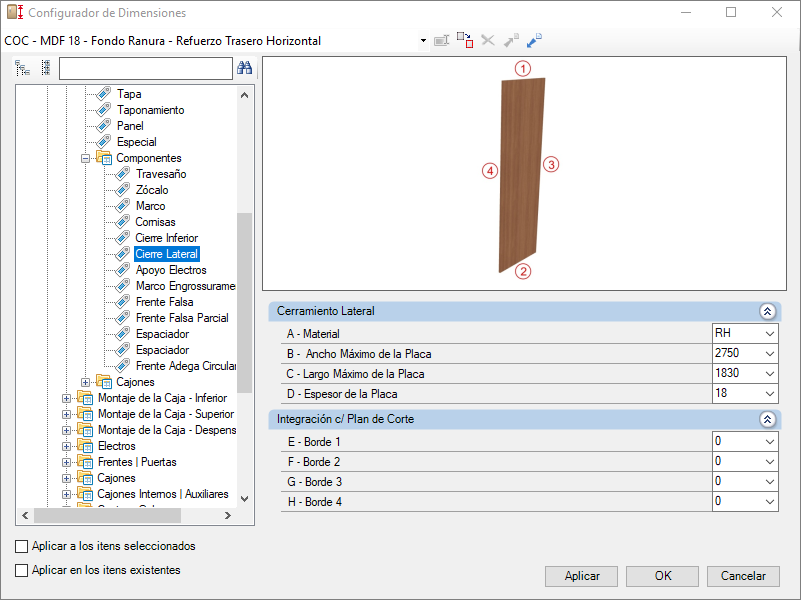Click the tag icon beside Tapa
The height and width of the screenshot is (600, 801).
pos(104,94)
